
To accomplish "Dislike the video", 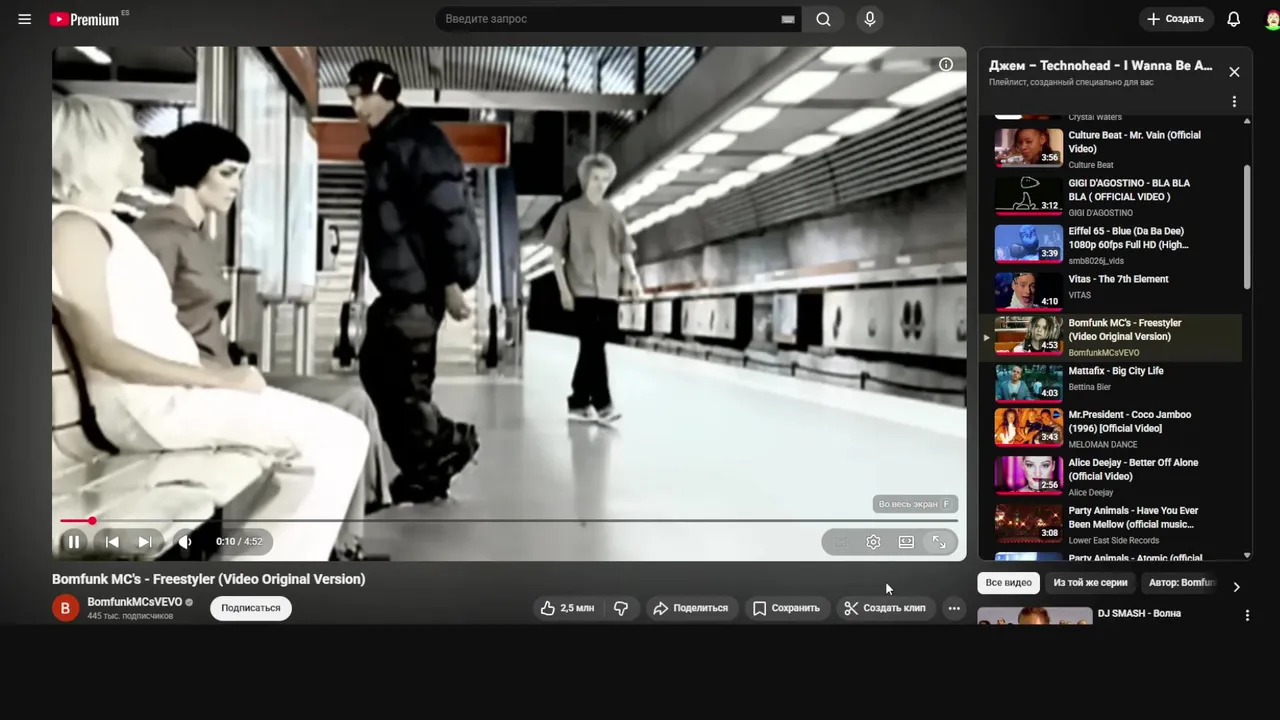I will (621, 608).
